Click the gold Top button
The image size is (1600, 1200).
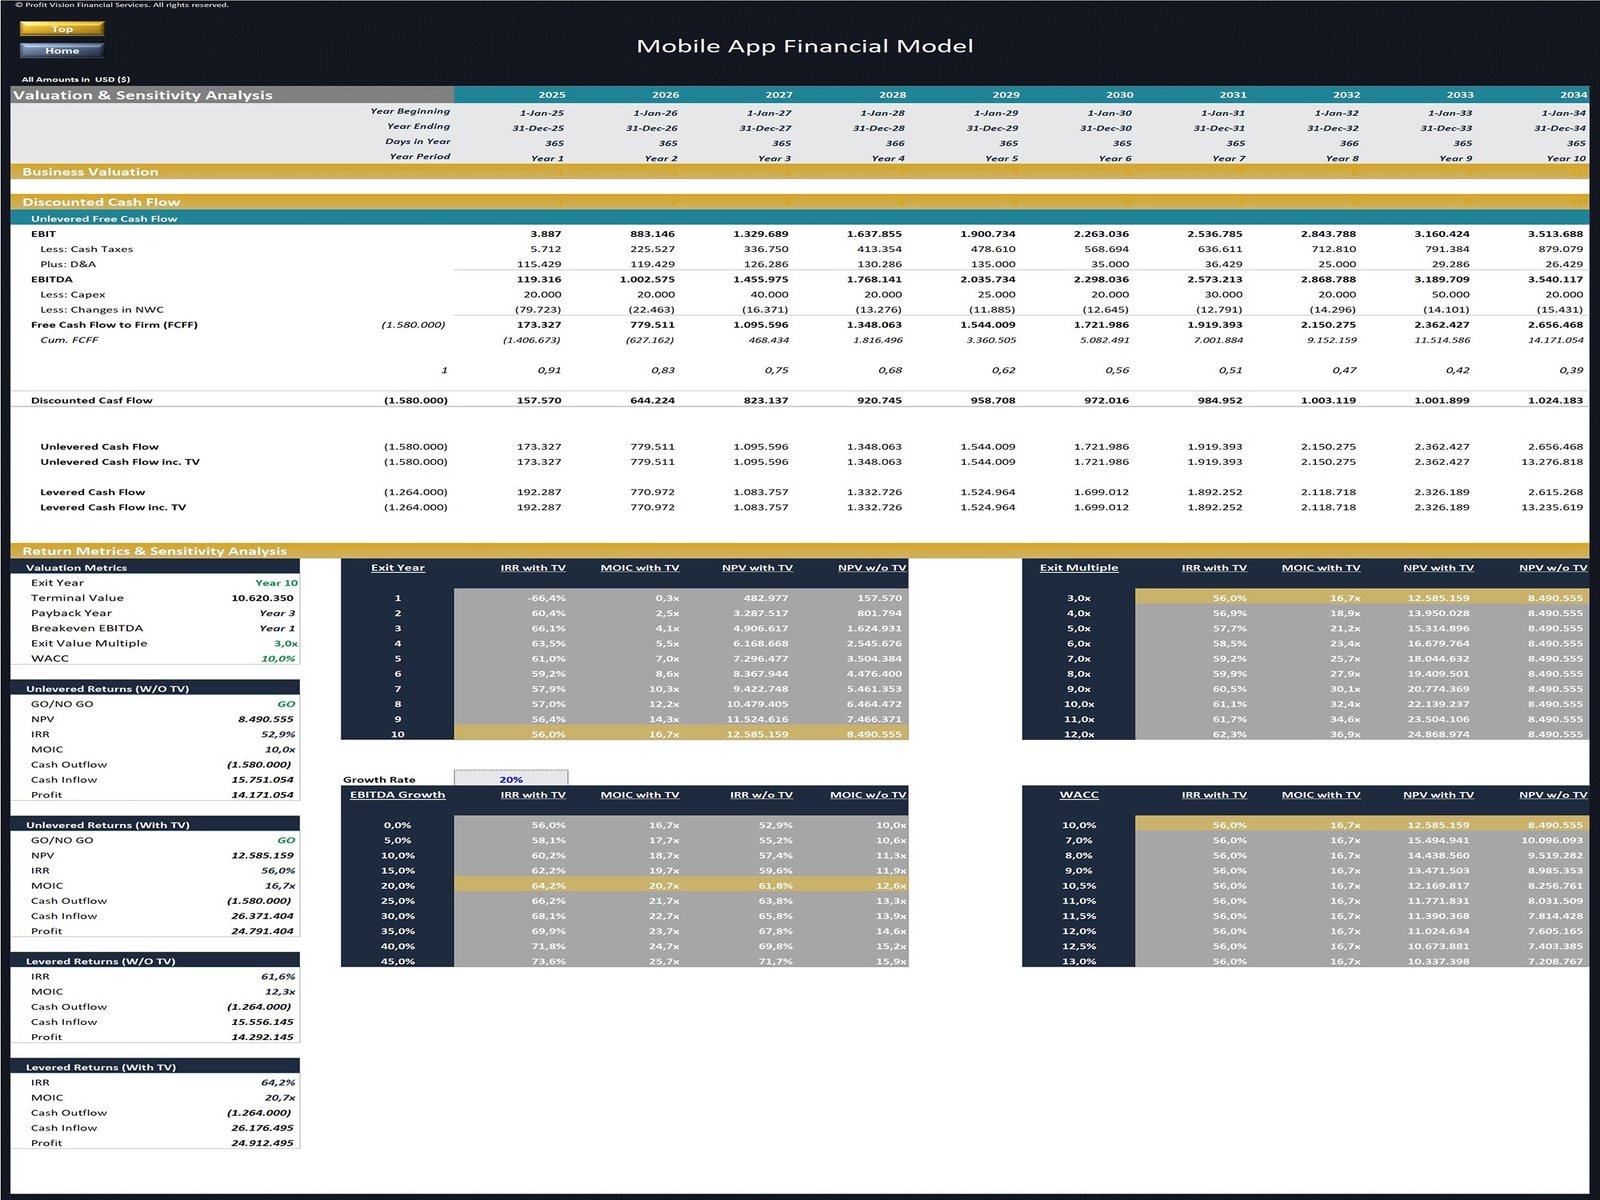tap(62, 29)
